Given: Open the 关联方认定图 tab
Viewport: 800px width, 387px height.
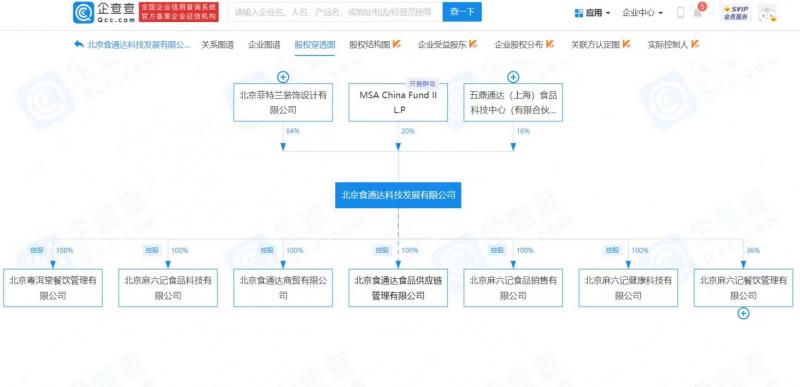Looking at the screenshot, I should click(x=601, y=44).
